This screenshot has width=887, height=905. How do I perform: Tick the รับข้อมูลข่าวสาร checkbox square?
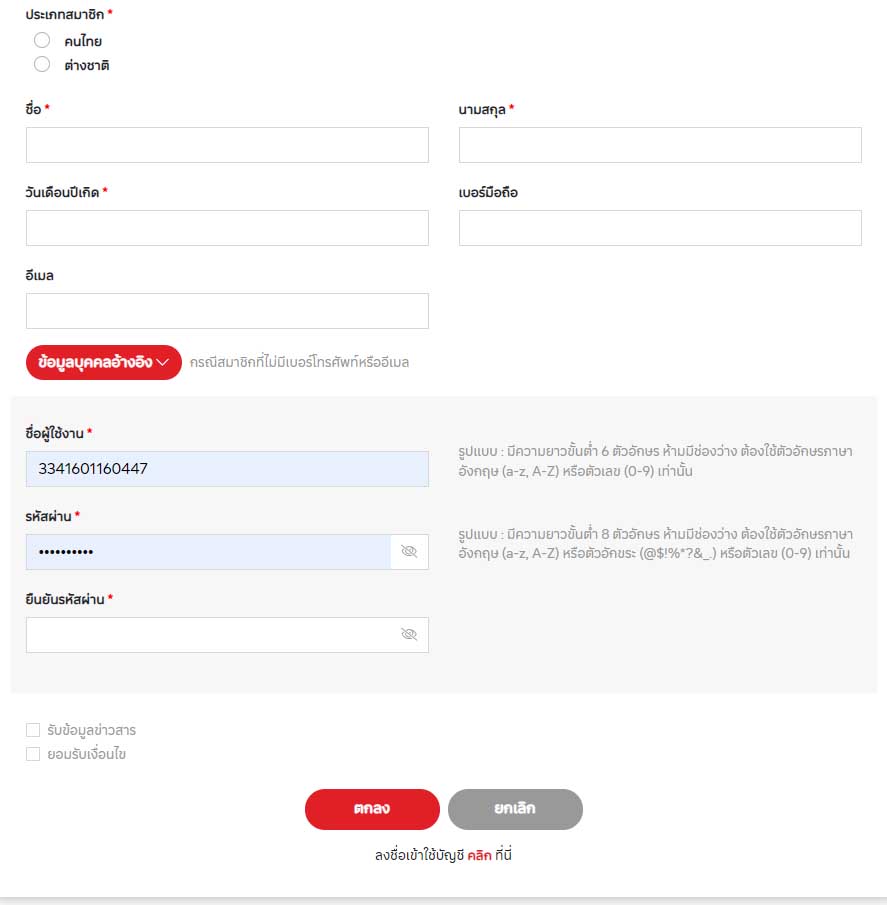(33, 730)
